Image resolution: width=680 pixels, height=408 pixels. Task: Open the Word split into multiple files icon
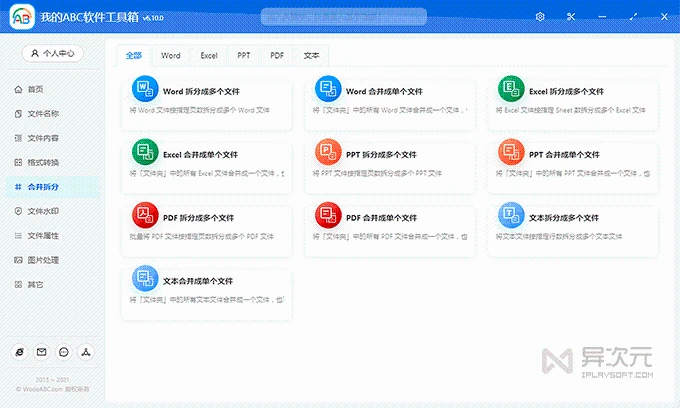[x=145, y=89]
